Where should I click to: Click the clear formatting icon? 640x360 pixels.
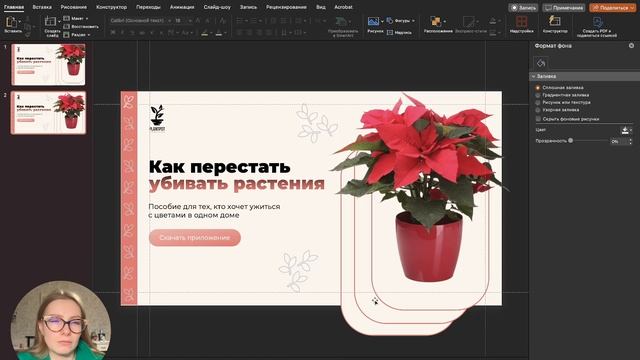(x=222, y=20)
